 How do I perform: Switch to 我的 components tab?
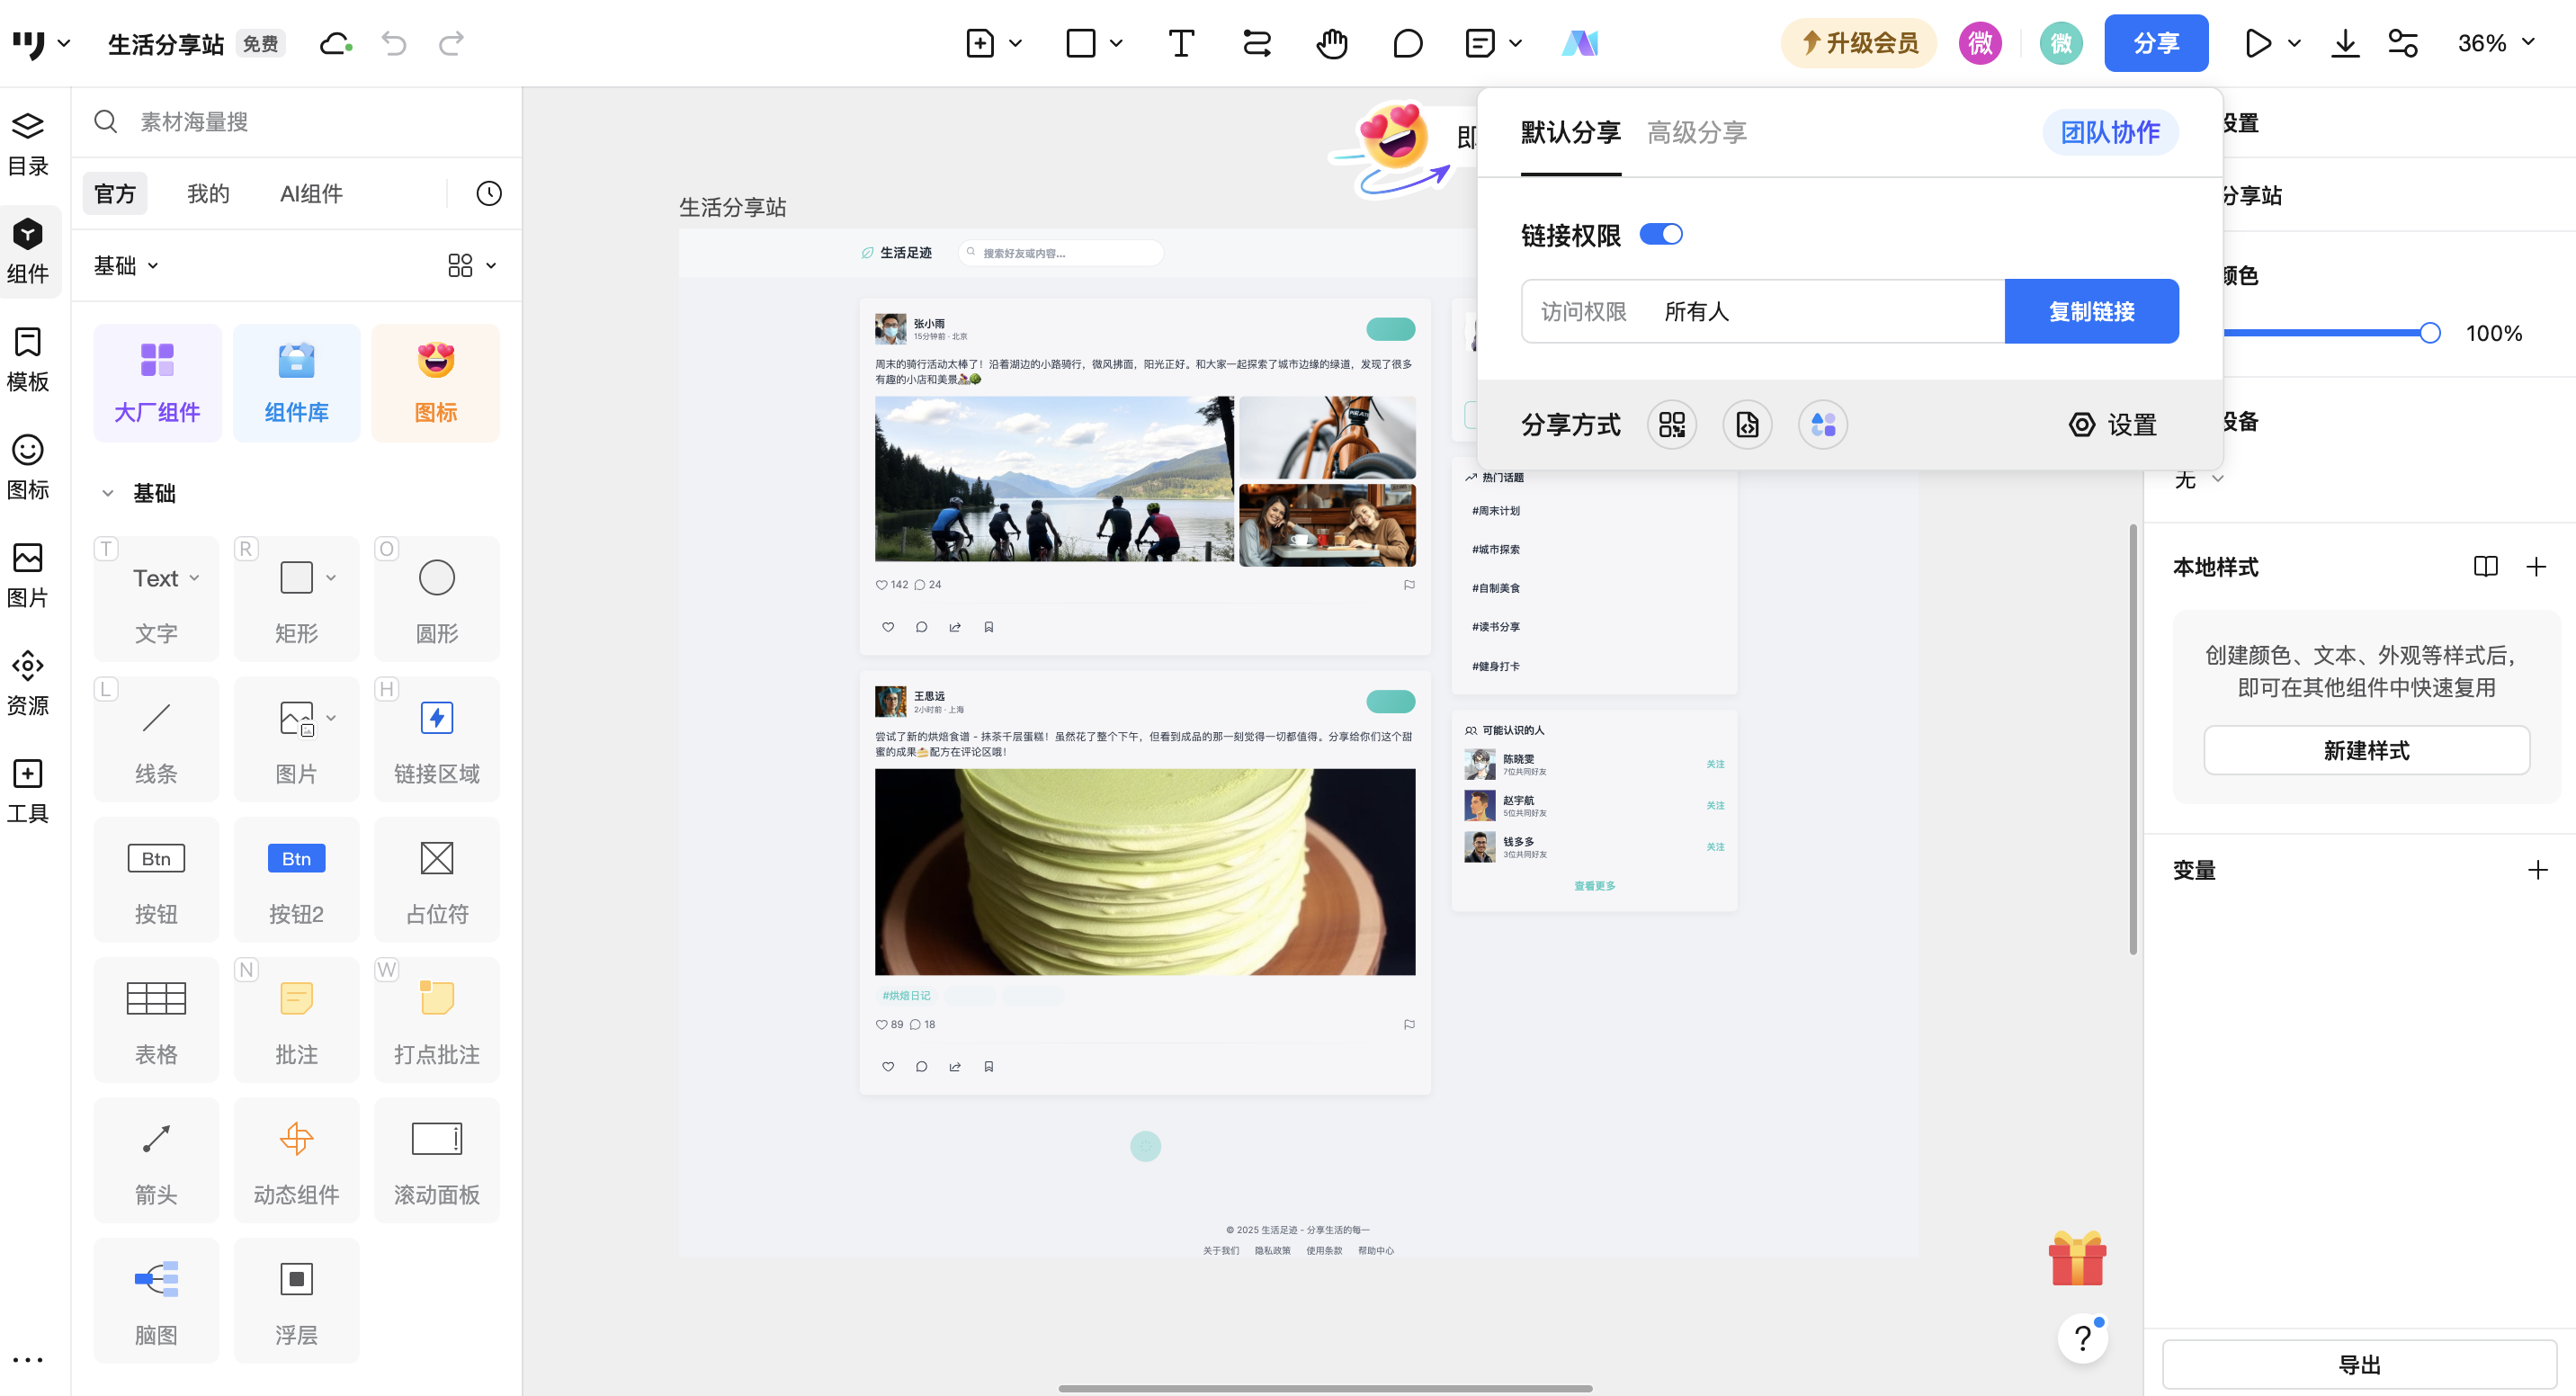pyautogui.click(x=208, y=193)
